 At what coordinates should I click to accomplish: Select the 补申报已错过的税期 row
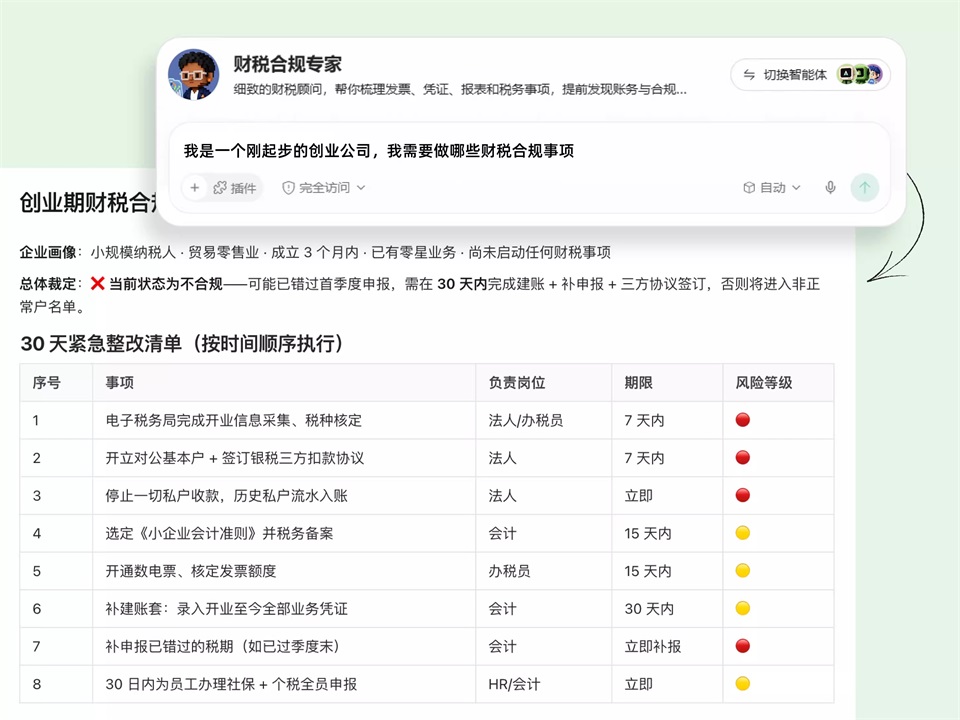pyautogui.click(x=427, y=646)
